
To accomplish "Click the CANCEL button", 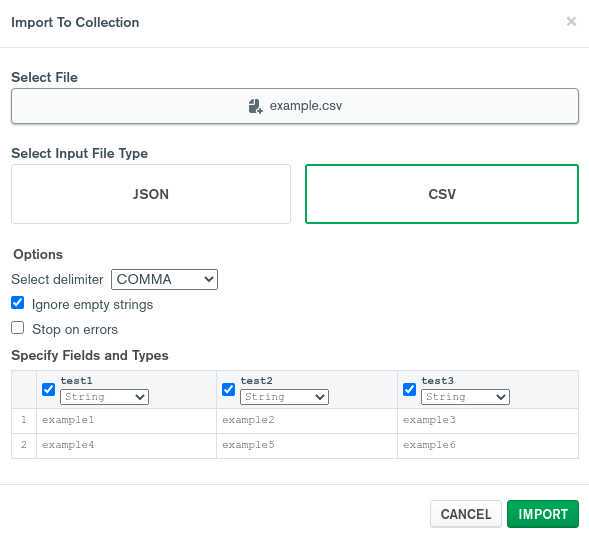I will point(466,514).
